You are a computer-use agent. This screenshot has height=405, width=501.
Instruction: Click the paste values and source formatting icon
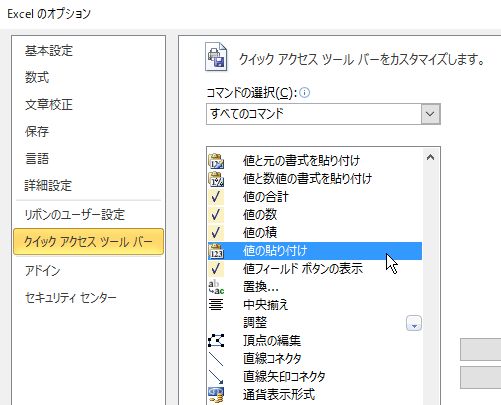216,161
